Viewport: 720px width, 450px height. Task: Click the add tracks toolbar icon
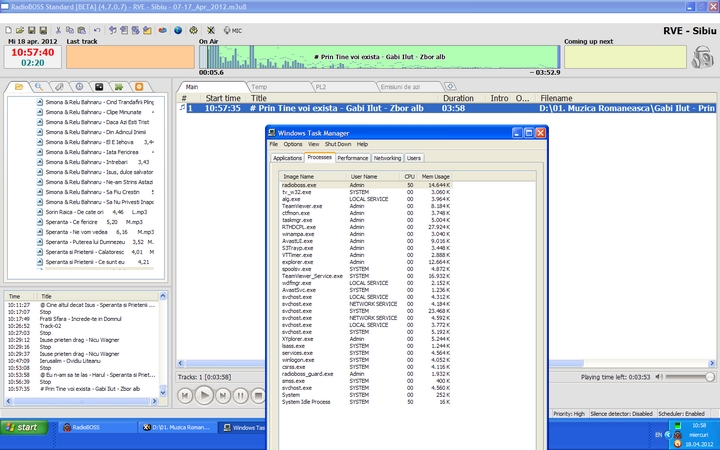[112, 30]
